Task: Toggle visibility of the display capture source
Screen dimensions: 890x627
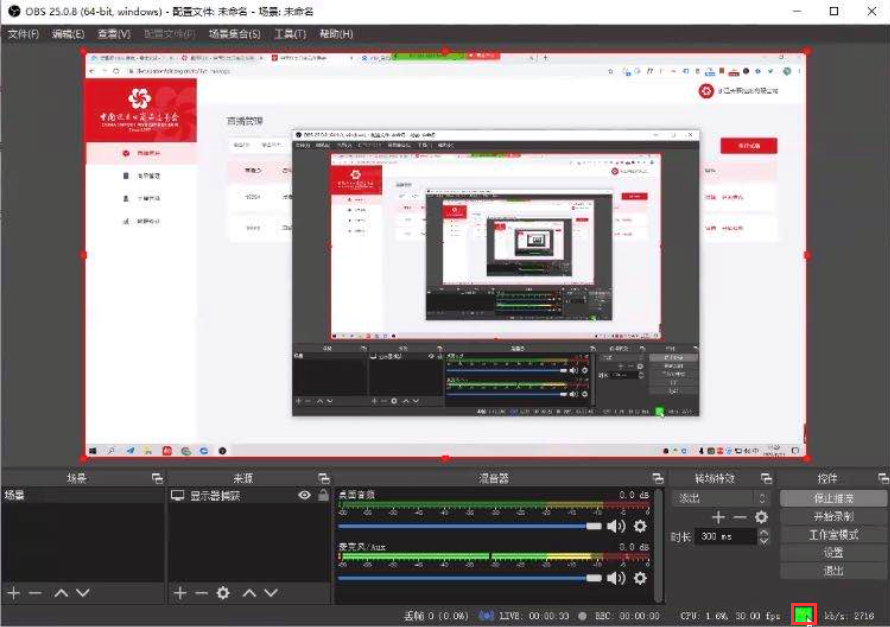Action: 304,495
